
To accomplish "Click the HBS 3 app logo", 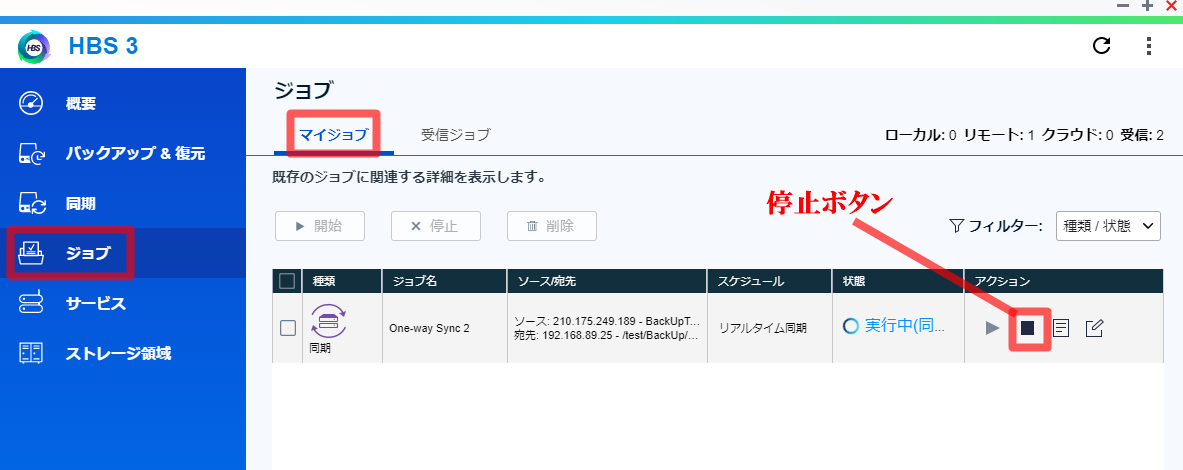I will 34,47.
